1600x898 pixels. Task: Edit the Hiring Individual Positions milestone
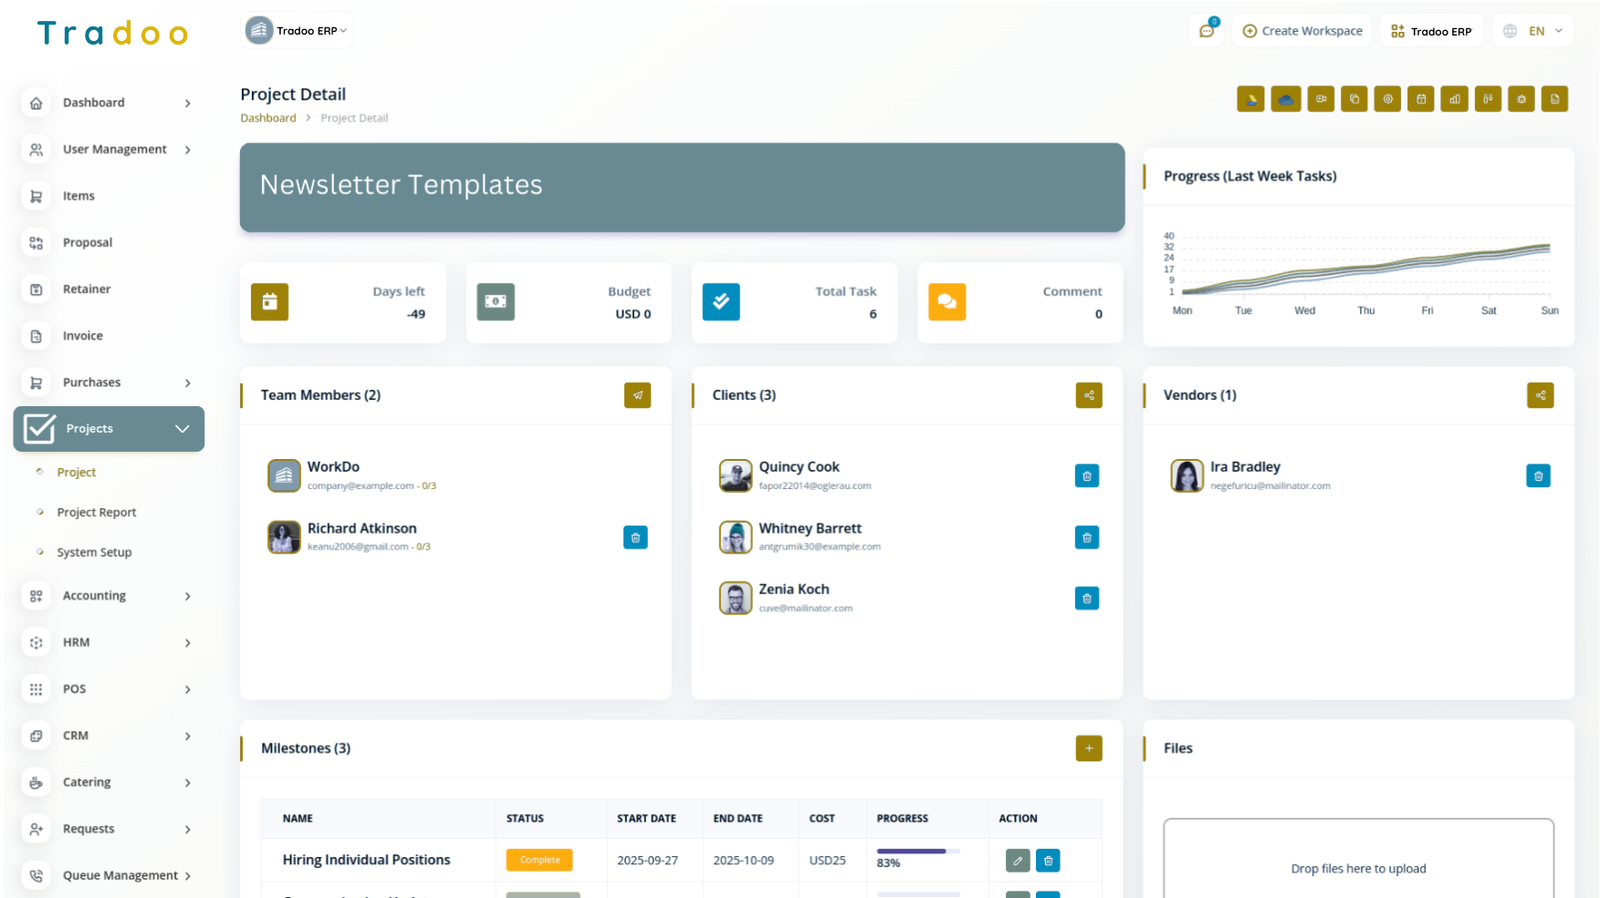coord(1017,860)
